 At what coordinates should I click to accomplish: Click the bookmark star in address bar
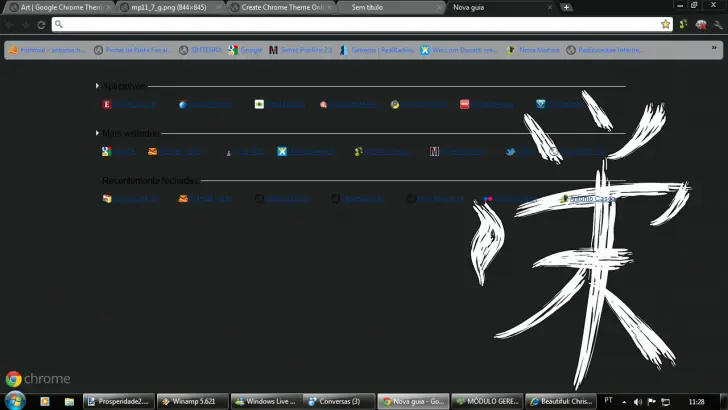coord(665,24)
